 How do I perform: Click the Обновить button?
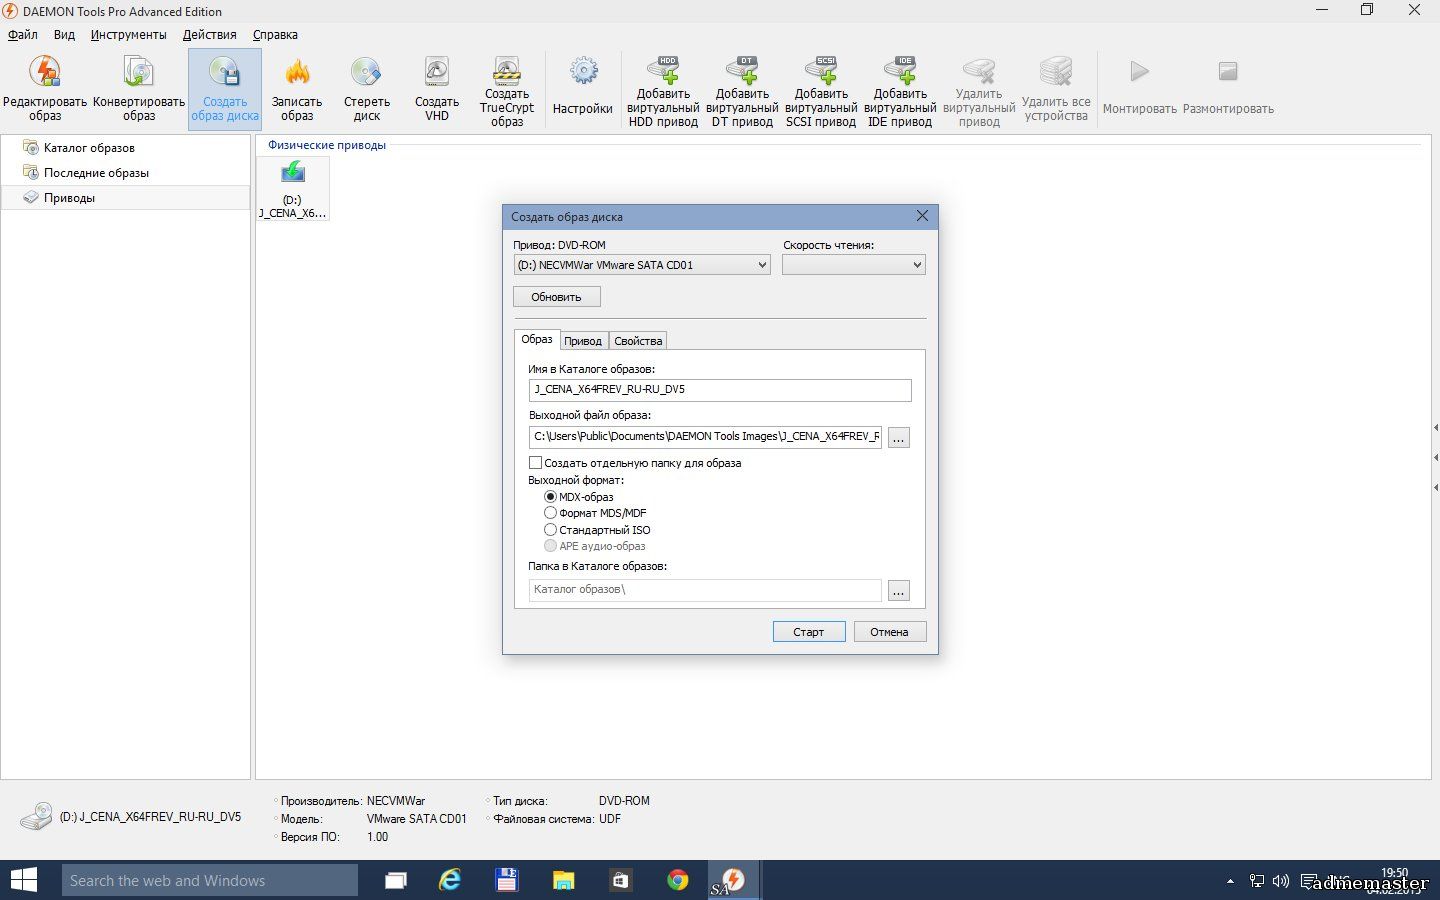pos(556,297)
